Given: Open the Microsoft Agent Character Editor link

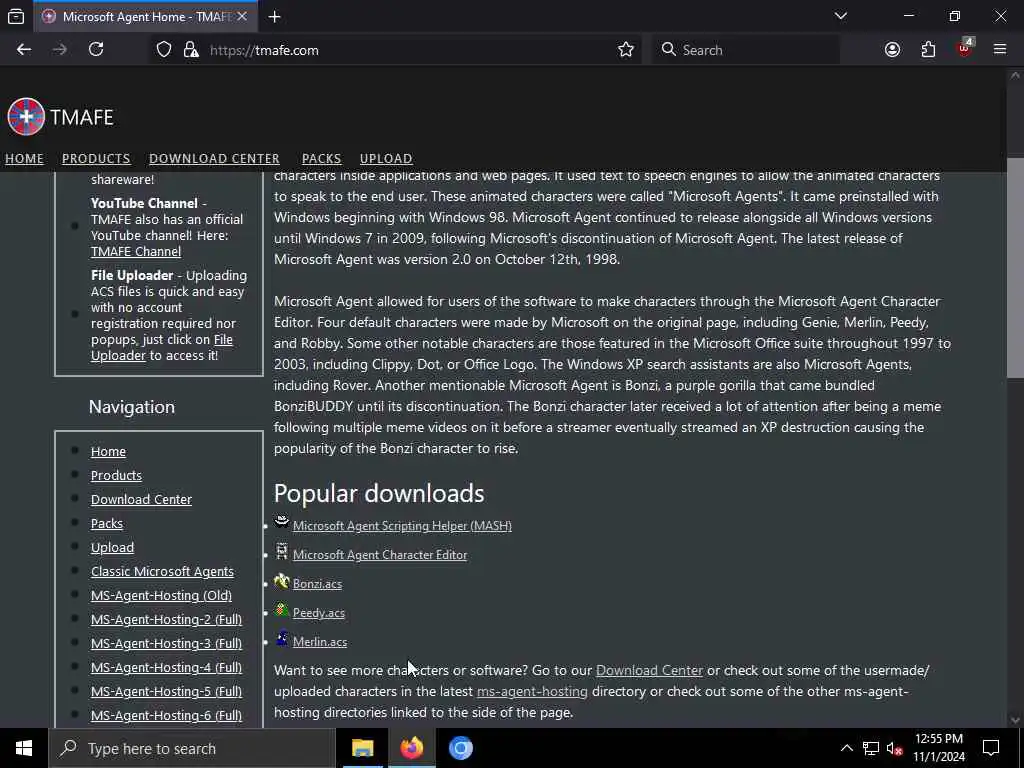Looking at the screenshot, I should [x=380, y=555].
